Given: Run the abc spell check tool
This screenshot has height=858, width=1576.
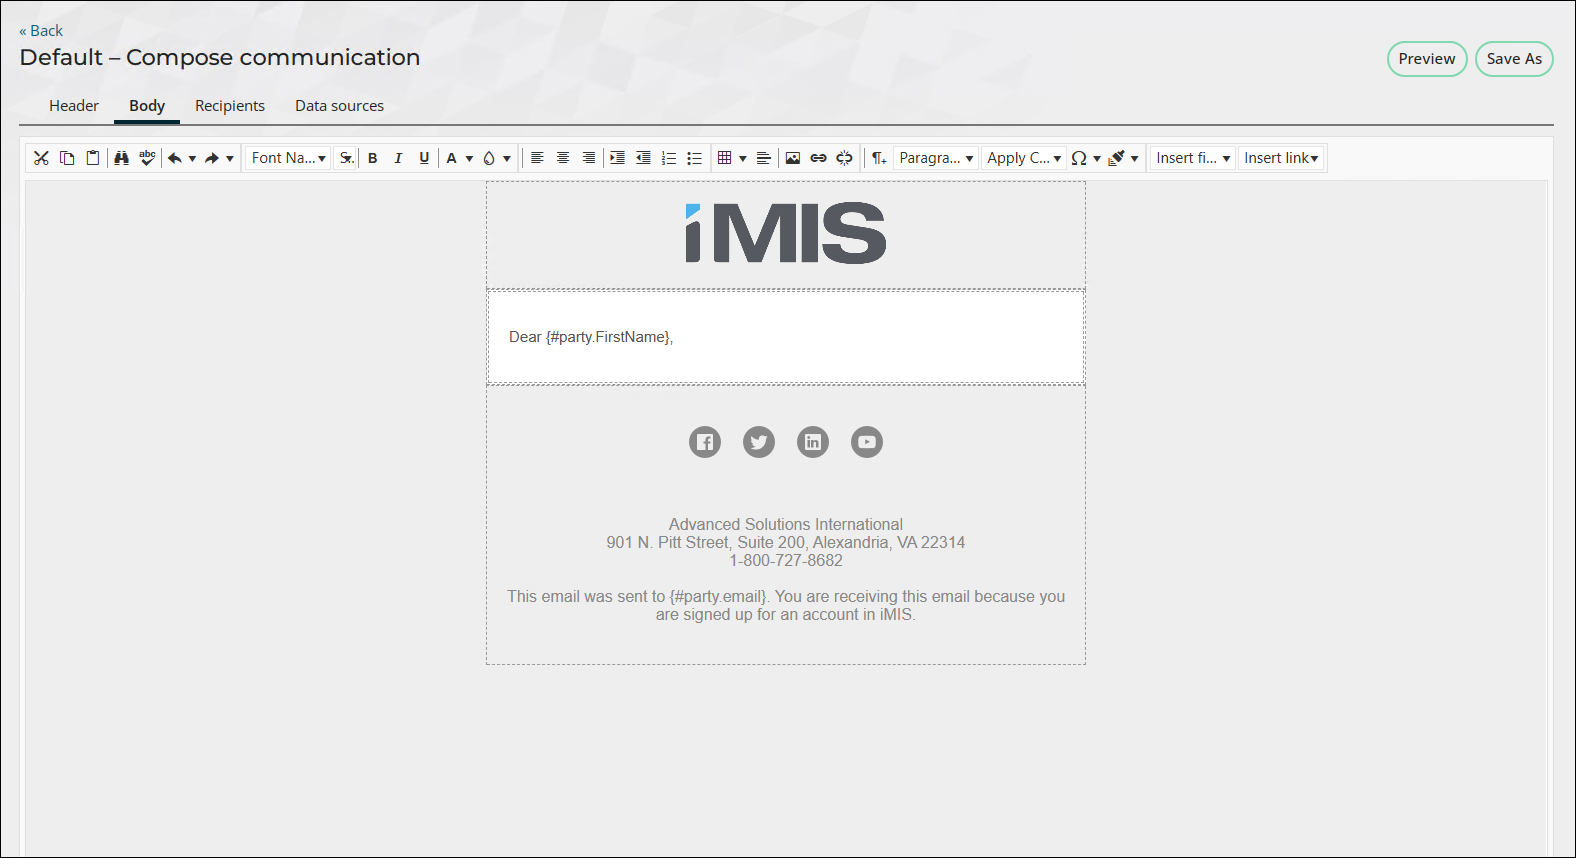Looking at the screenshot, I should 147,158.
